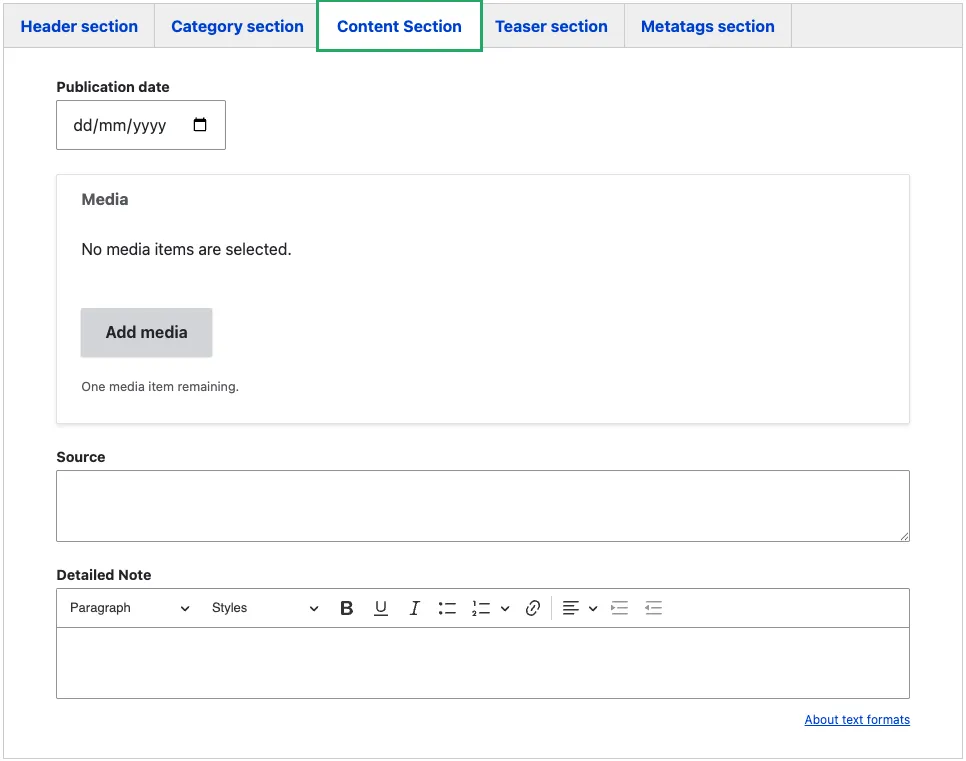The height and width of the screenshot is (761, 966).
Task: Expand text alignment options arrow
Action: pyautogui.click(x=593, y=608)
